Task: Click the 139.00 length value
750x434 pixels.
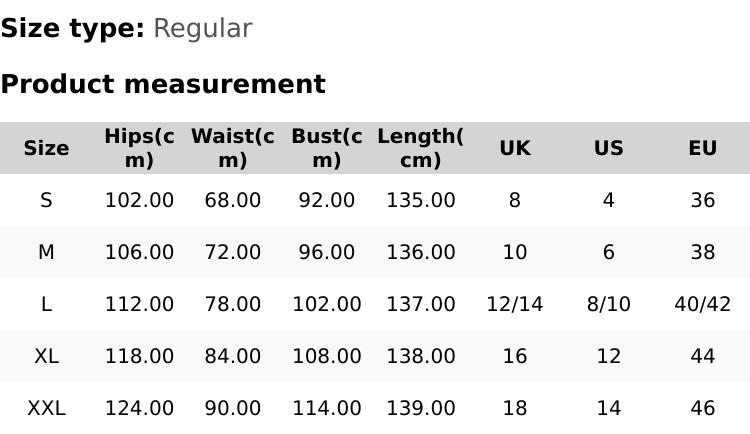Action: (x=420, y=408)
